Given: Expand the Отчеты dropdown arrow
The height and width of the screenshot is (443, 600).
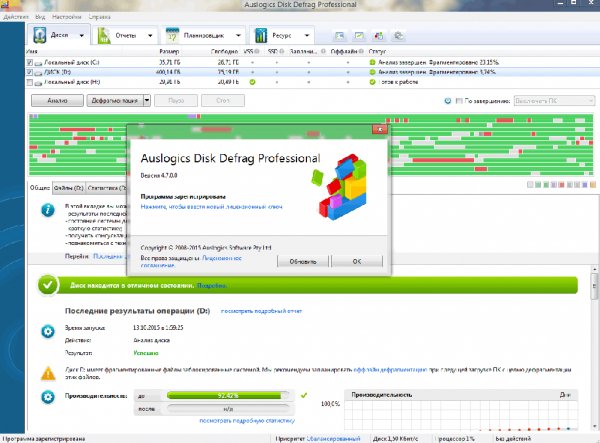Looking at the screenshot, I should click(150, 36).
